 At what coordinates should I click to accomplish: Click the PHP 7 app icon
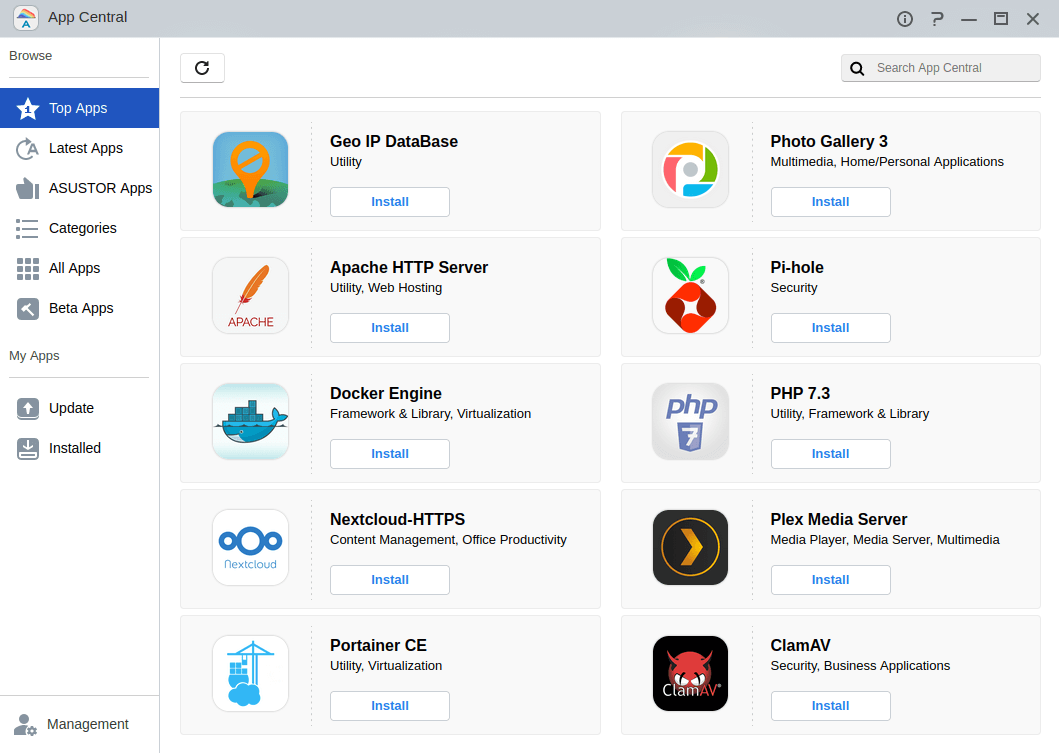690,421
